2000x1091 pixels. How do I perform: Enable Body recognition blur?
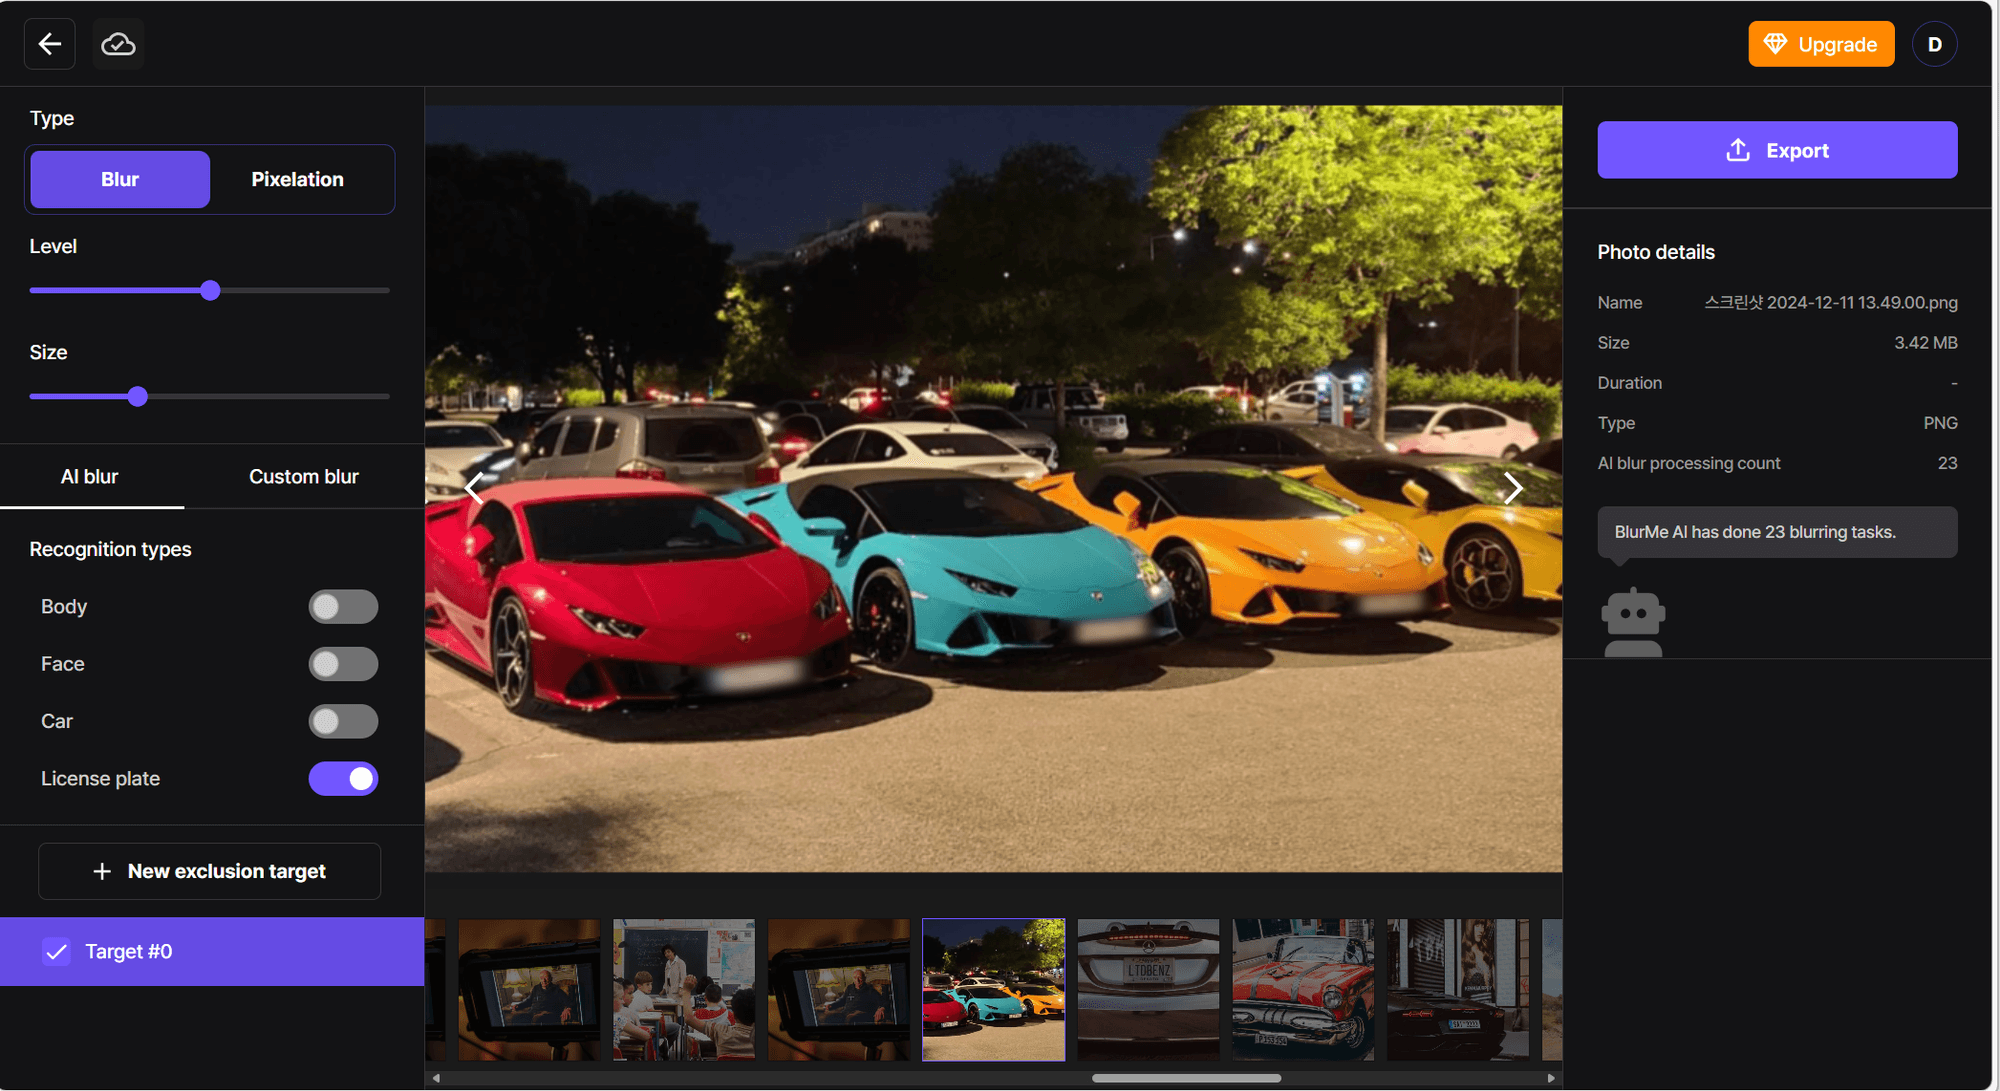coord(344,606)
